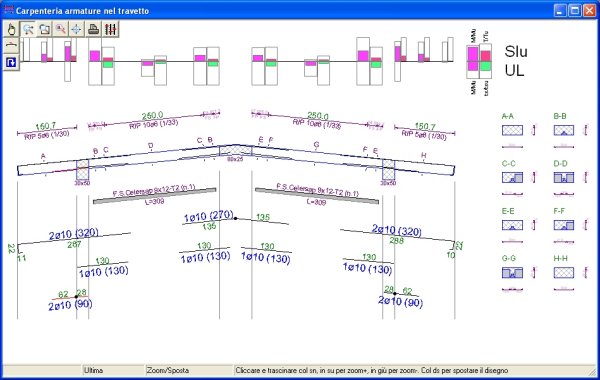Image resolution: width=600 pixels, height=380 pixels.
Task: Click the magenta M/Mu legend bar
Action: [473, 59]
